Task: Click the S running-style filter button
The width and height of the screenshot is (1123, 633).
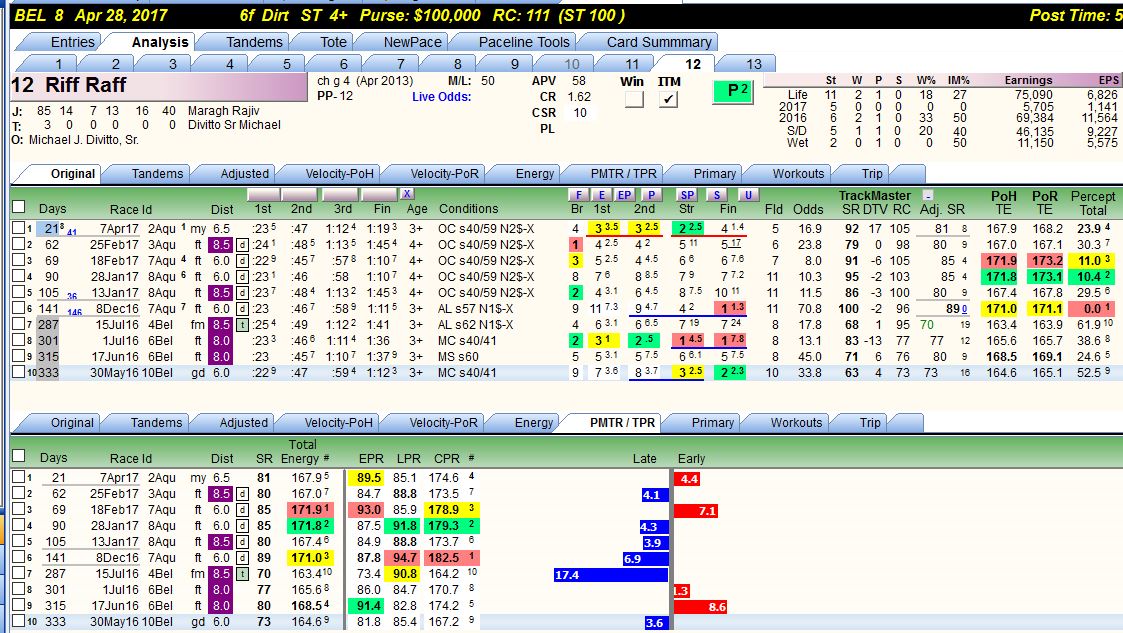Action: pyautogui.click(x=716, y=195)
